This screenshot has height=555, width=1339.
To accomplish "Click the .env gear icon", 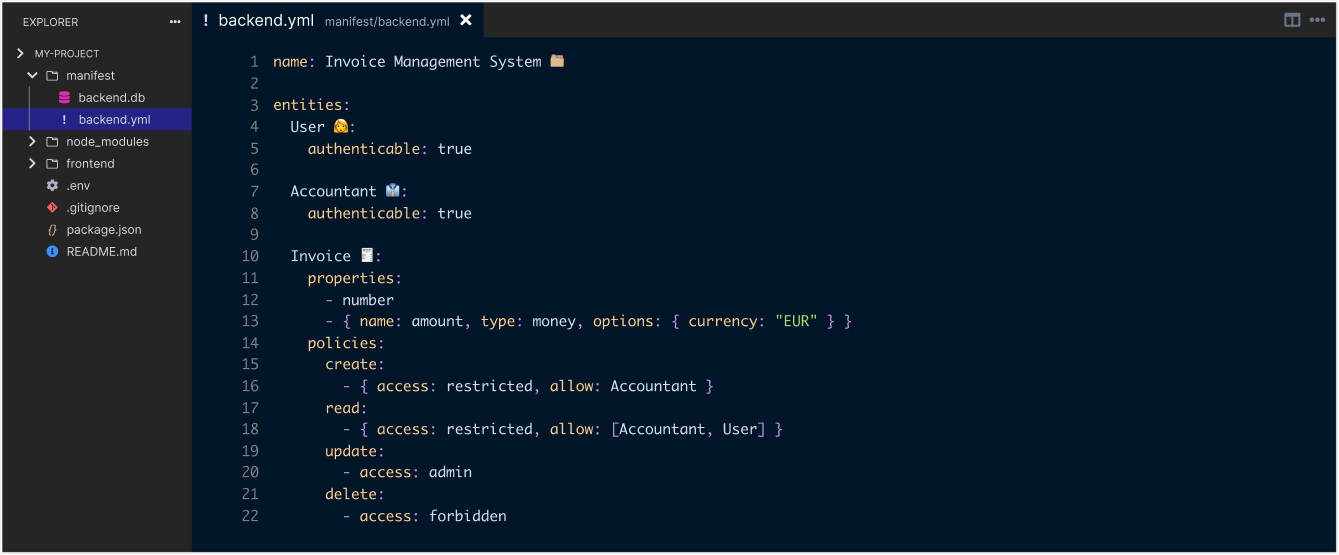I will pyautogui.click(x=52, y=186).
